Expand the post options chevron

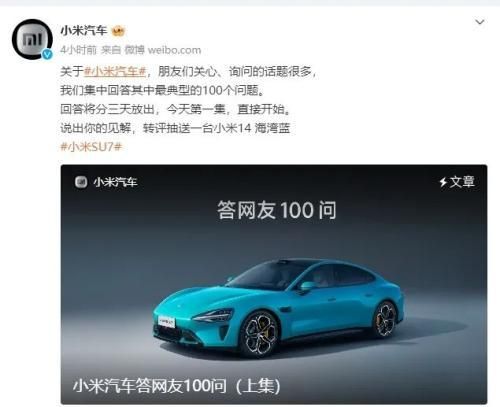[479, 22]
